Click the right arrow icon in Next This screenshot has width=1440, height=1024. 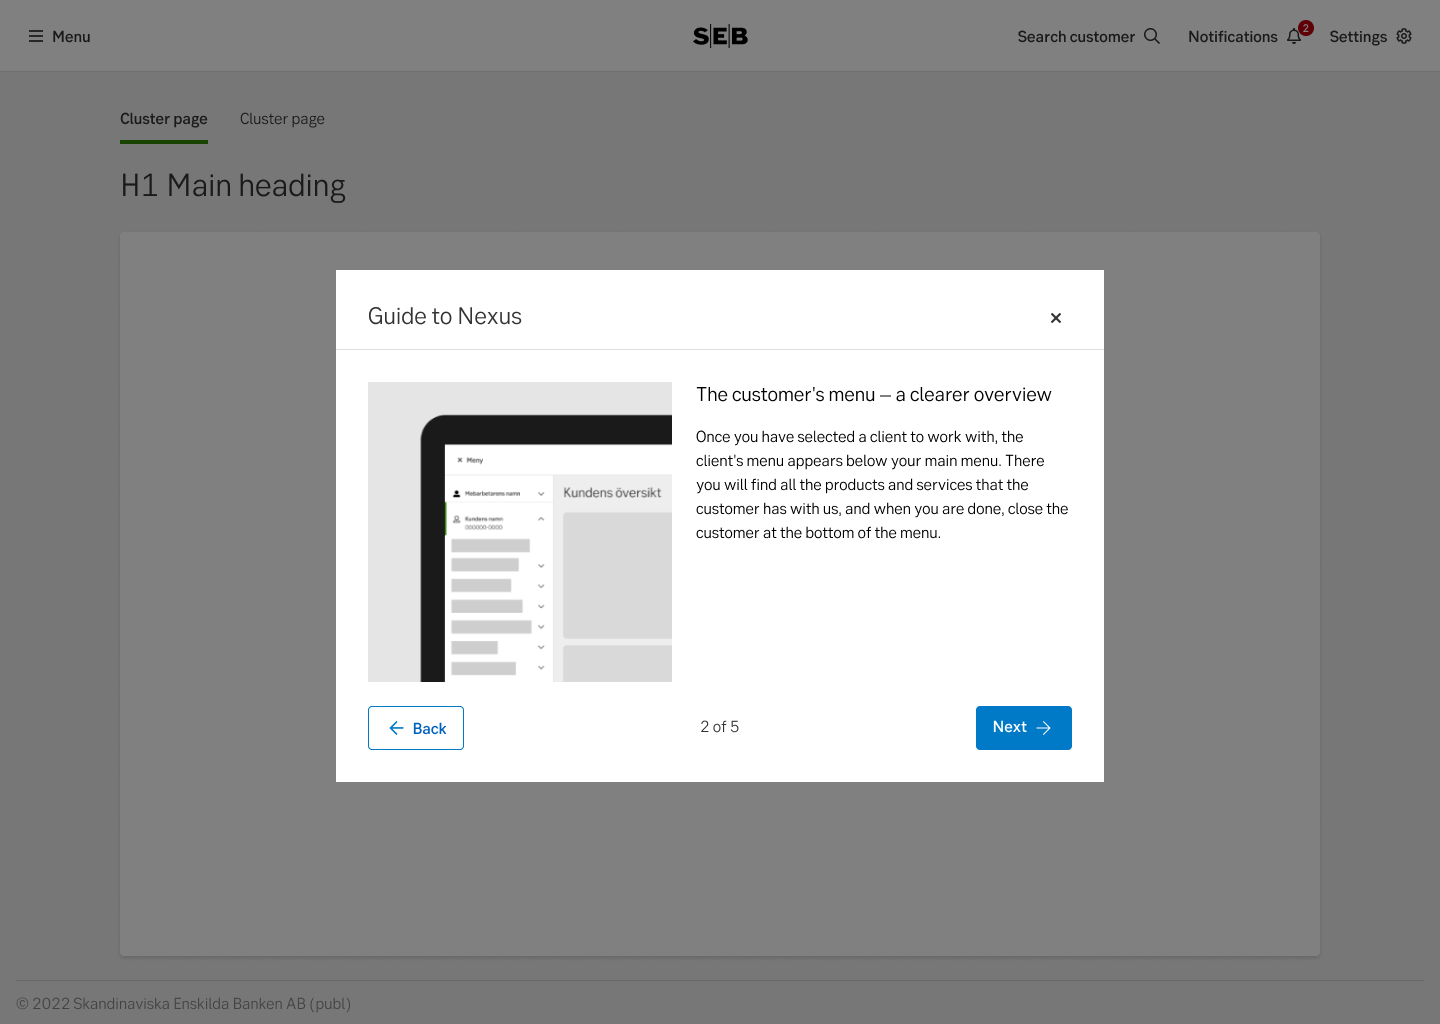coord(1044,728)
